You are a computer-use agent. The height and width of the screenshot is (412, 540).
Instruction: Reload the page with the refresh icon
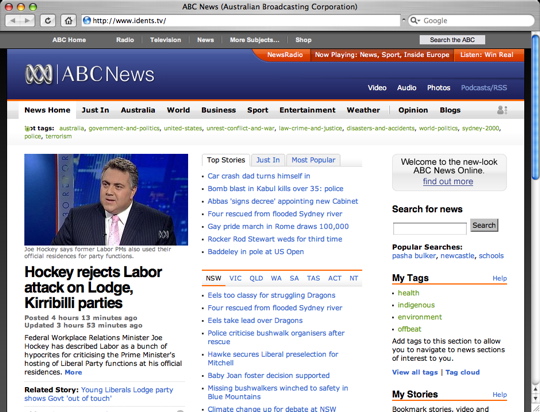[x=48, y=21]
